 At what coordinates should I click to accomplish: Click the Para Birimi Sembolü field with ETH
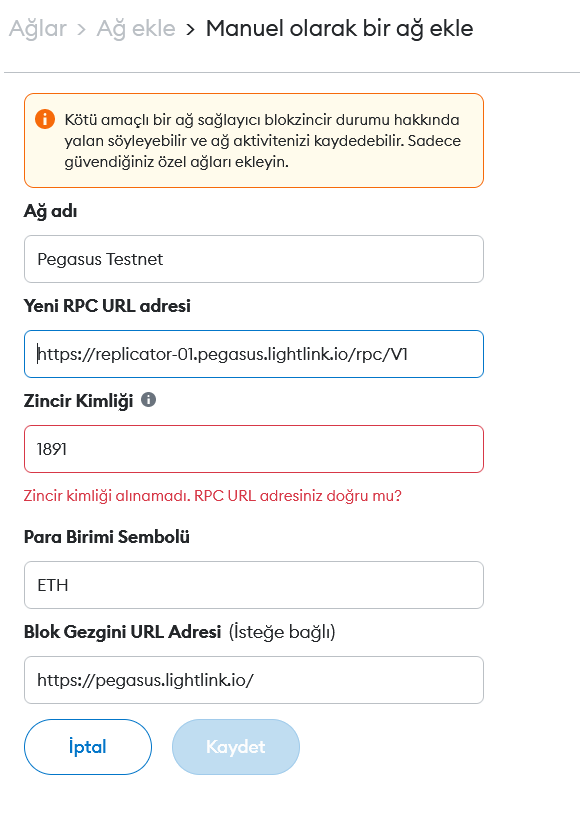(x=254, y=585)
